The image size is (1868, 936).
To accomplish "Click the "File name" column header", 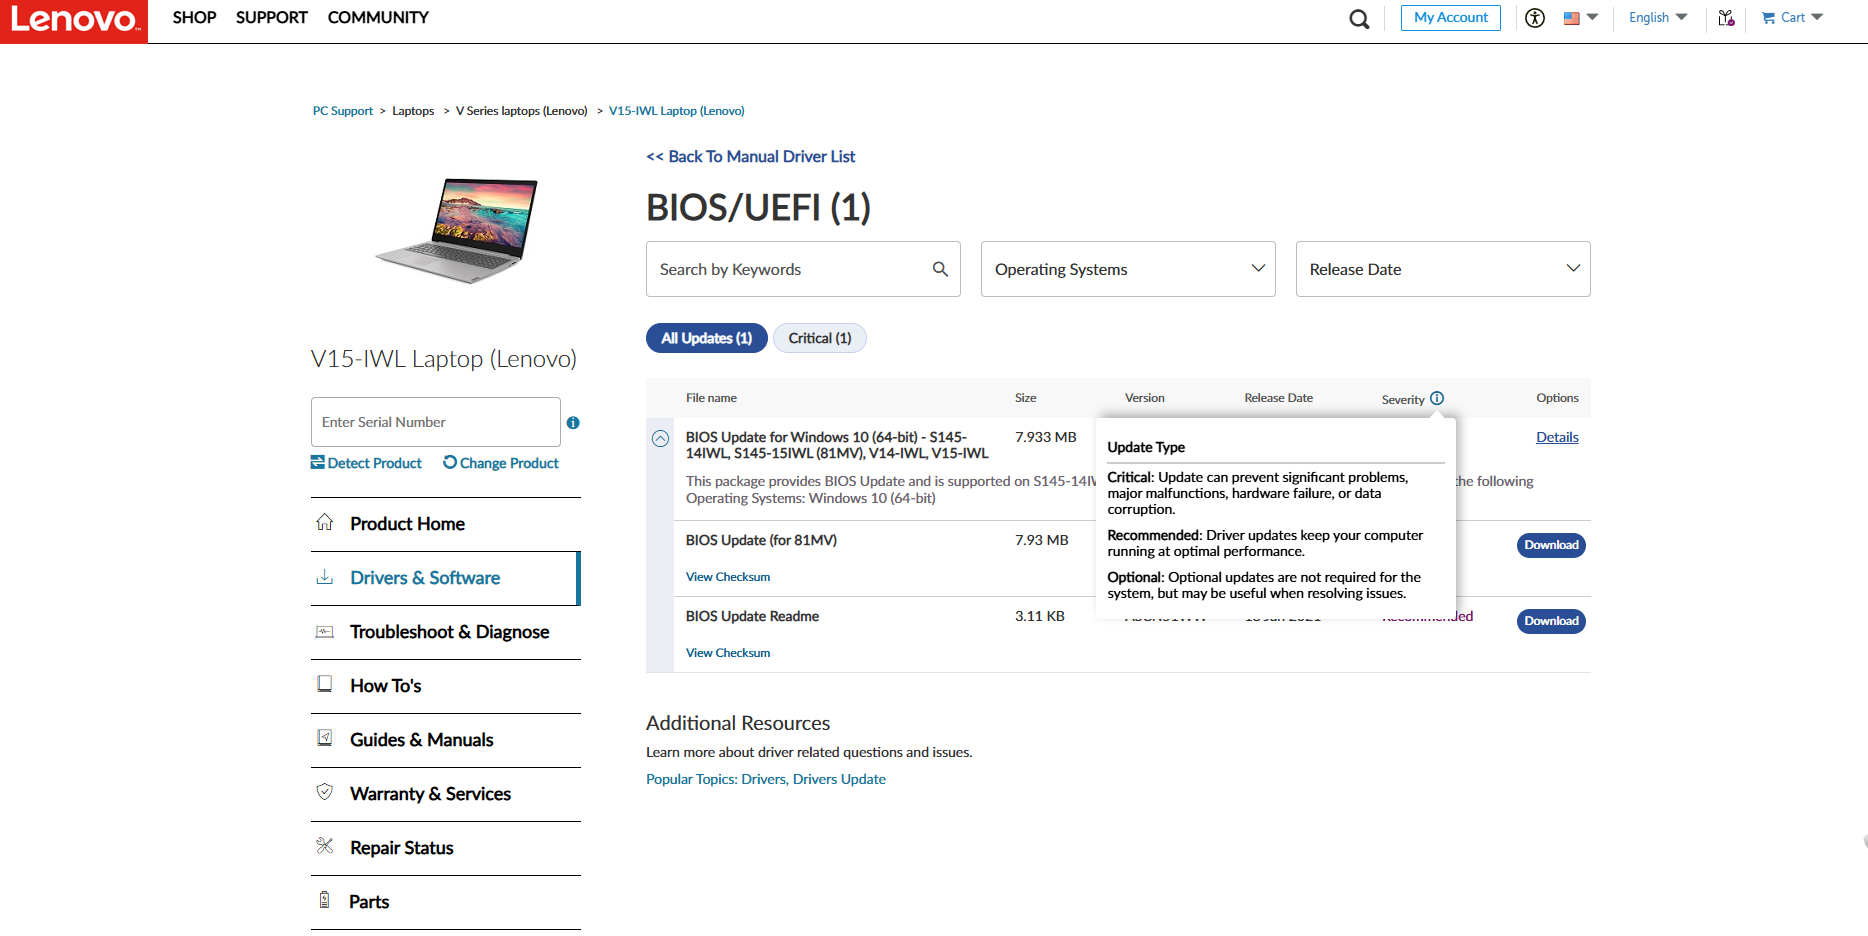I will (x=711, y=398).
